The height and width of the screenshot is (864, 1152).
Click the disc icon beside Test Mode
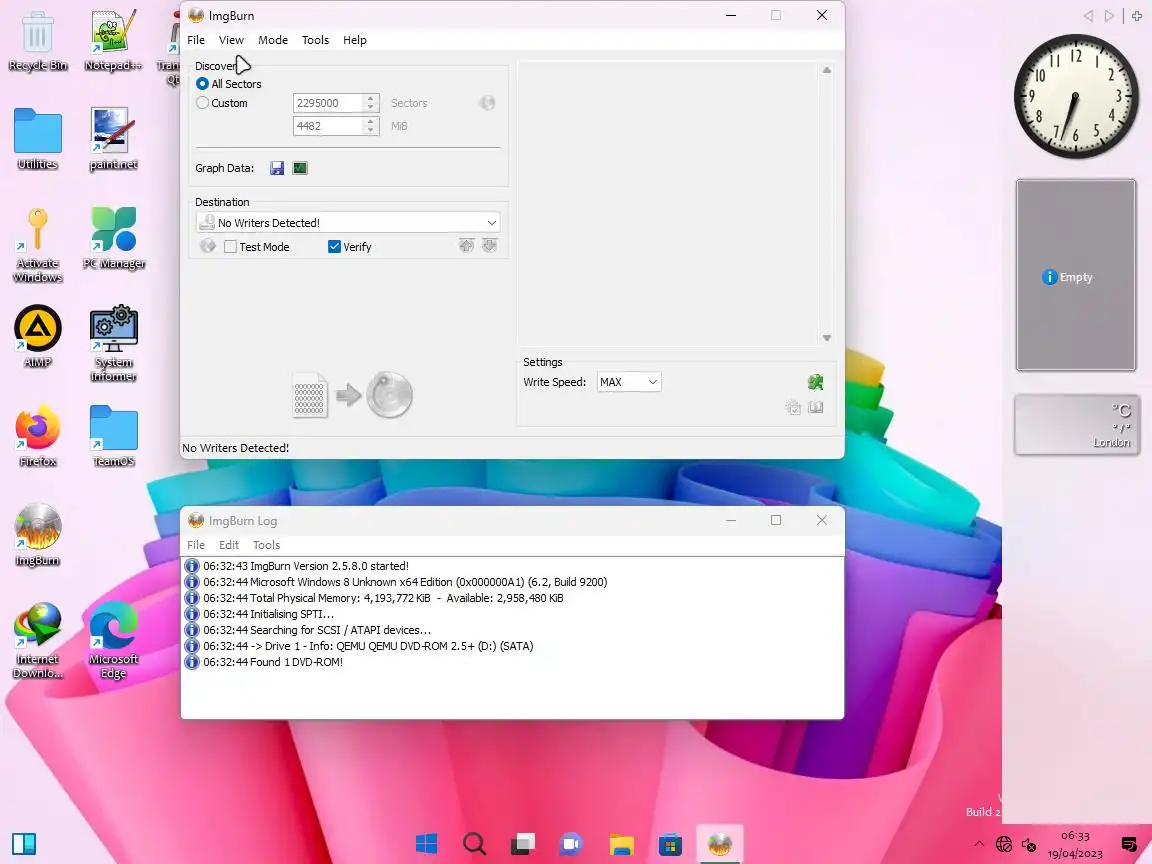click(208, 246)
